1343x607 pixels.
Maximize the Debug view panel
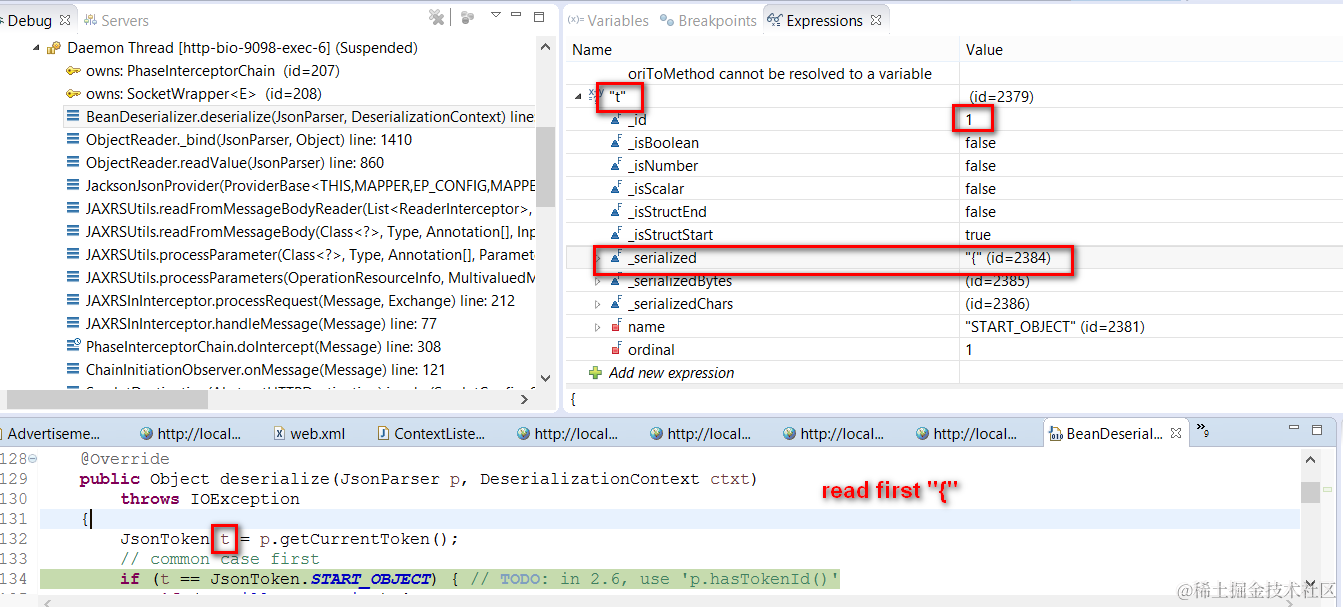[x=540, y=17]
